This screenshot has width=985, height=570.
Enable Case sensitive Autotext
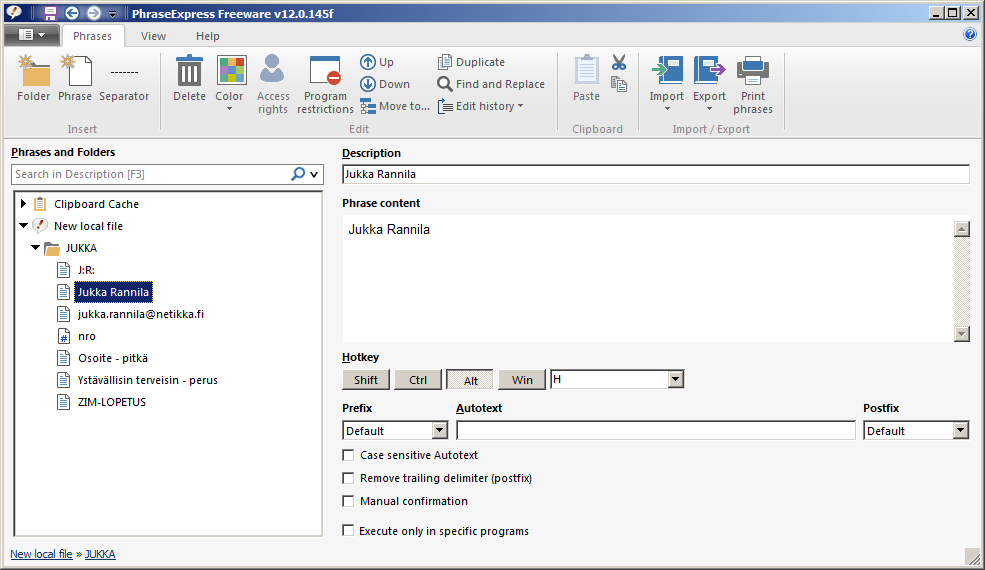pyautogui.click(x=348, y=455)
